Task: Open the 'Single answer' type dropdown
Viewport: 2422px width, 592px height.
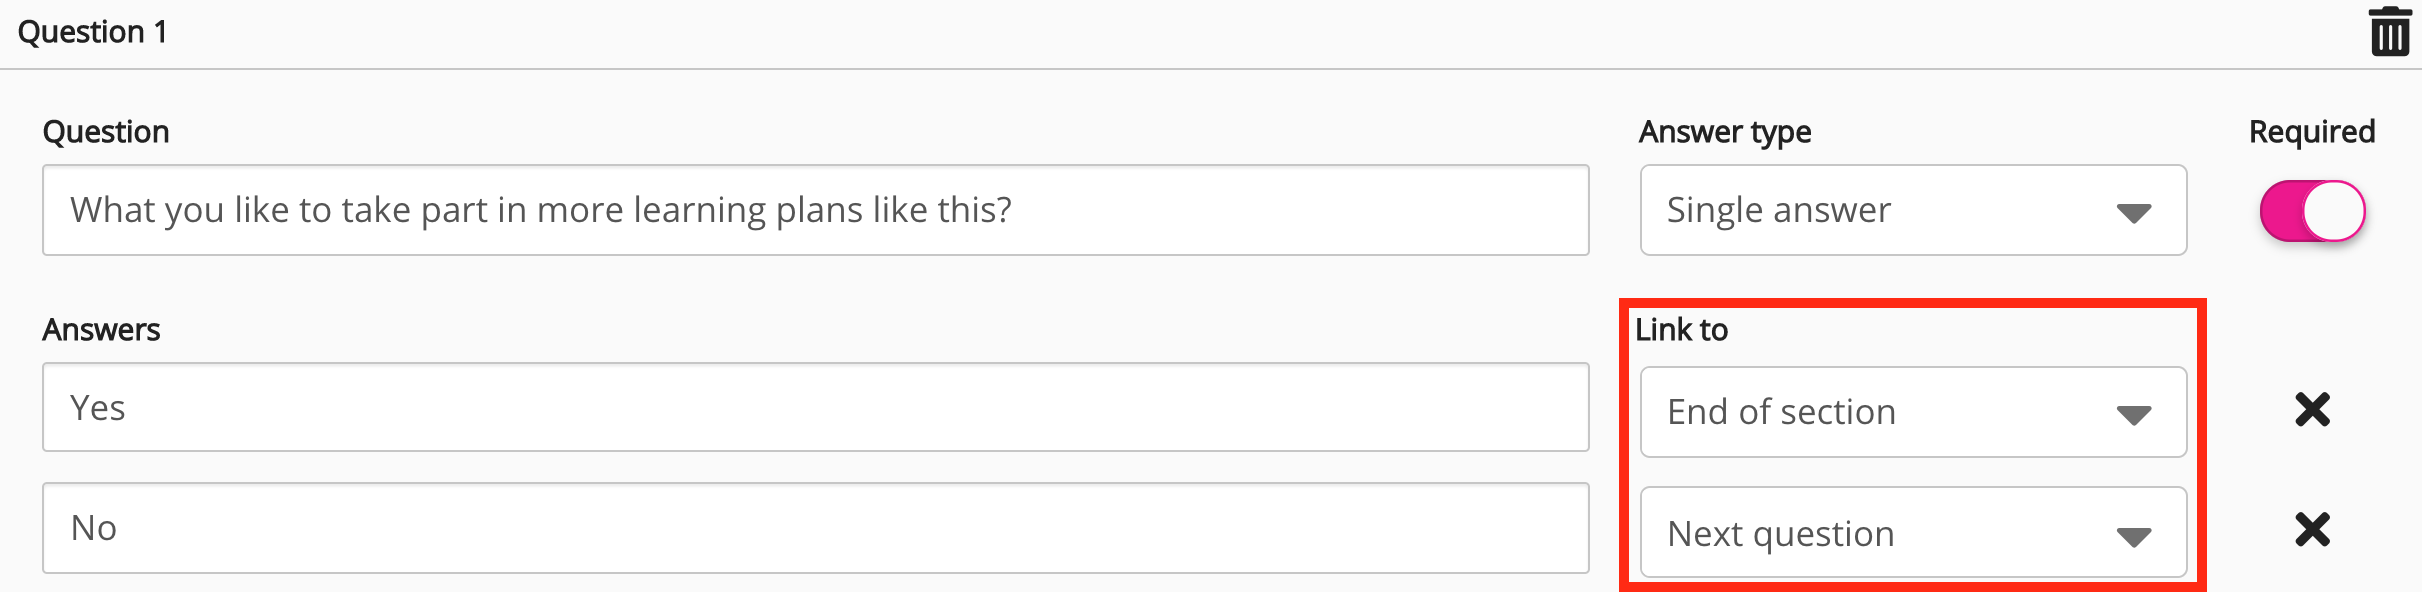Action: pyautogui.click(x=1912, y=210)
